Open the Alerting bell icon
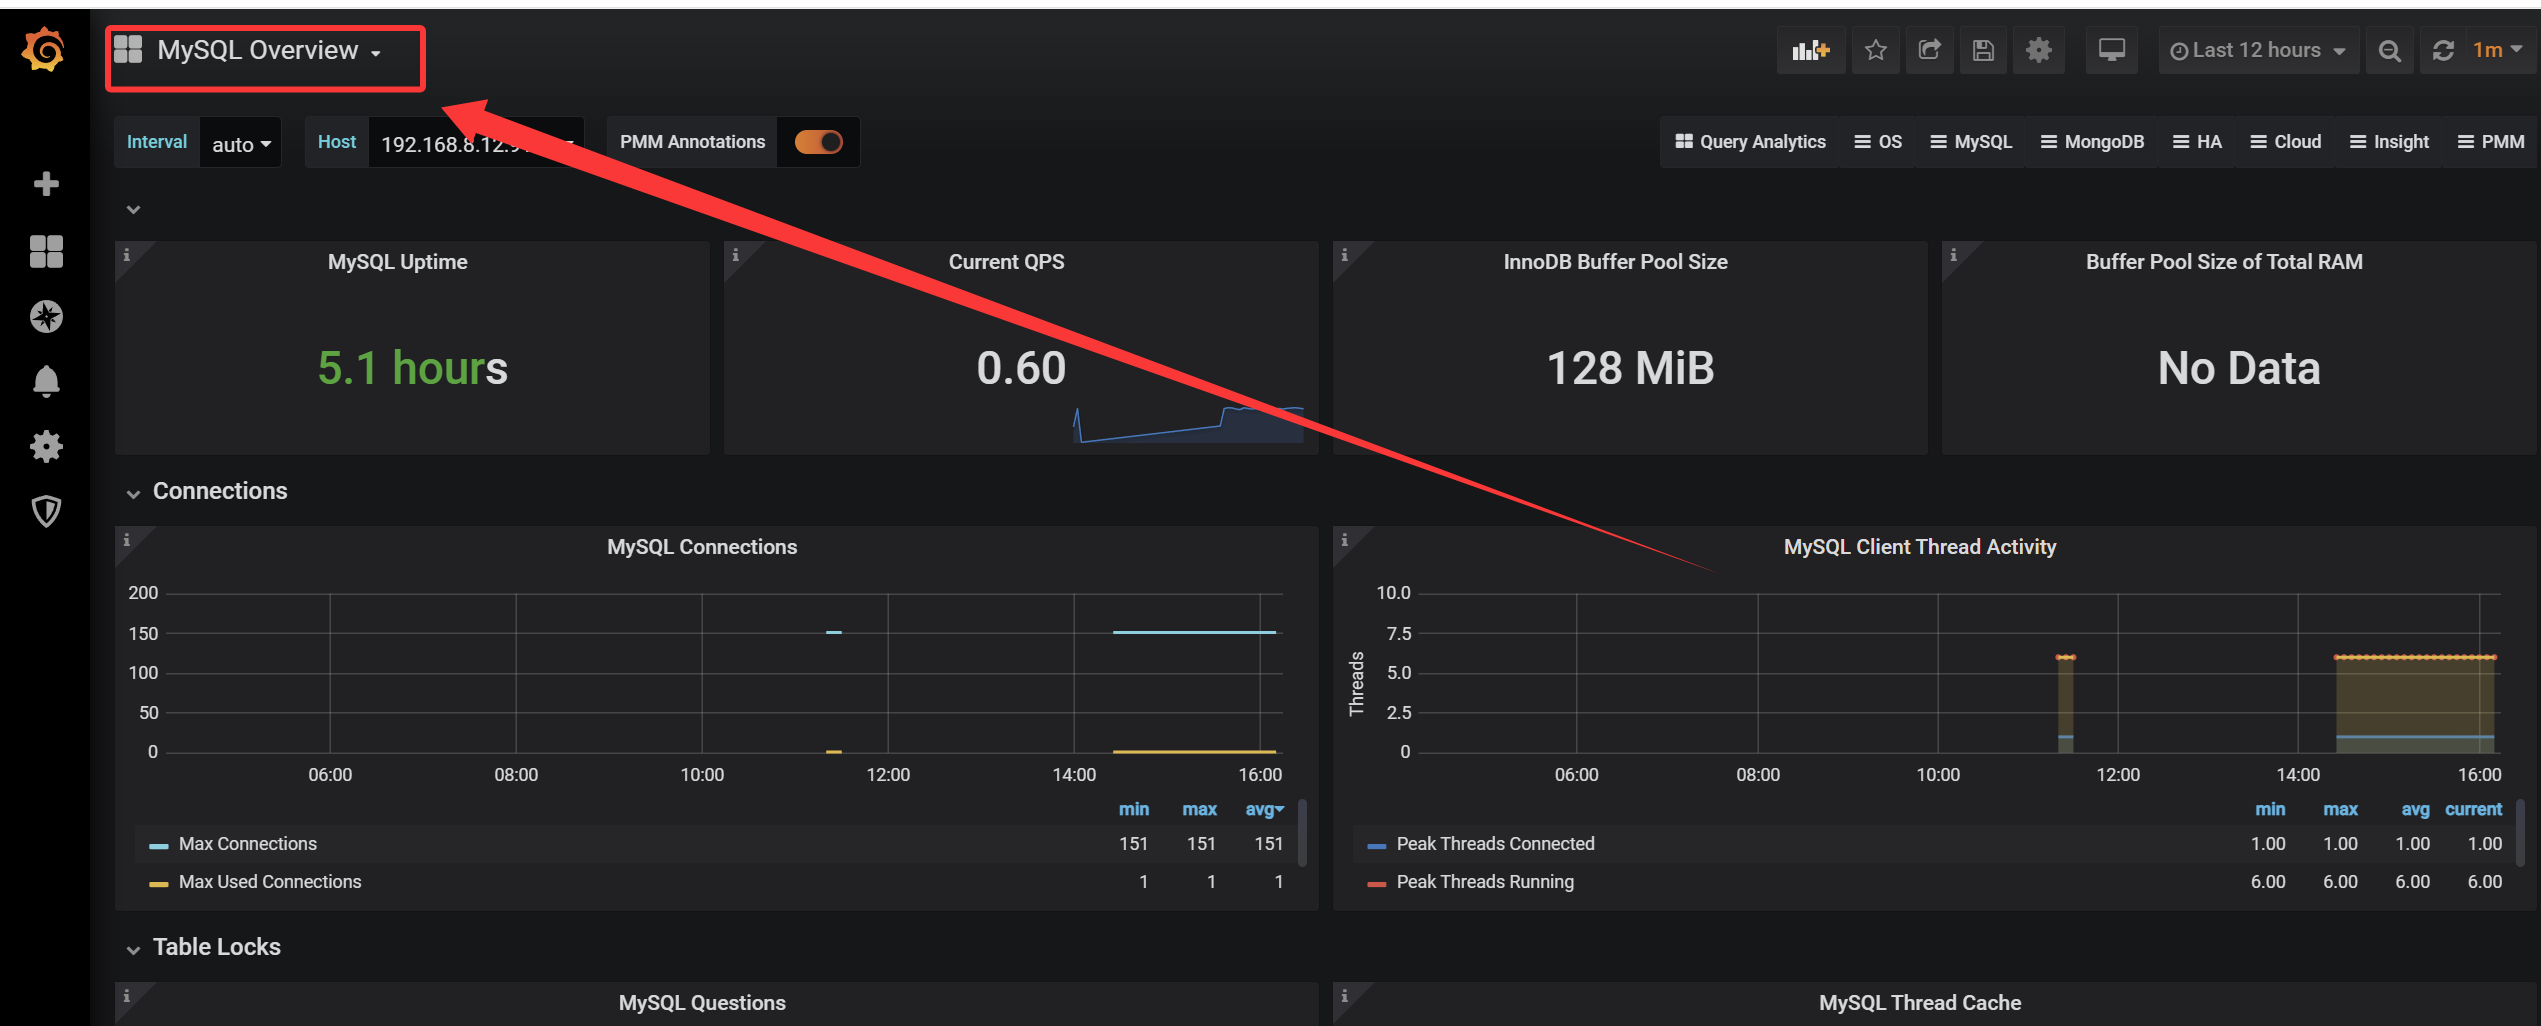2541x1026 pixels. click(46, 382)
